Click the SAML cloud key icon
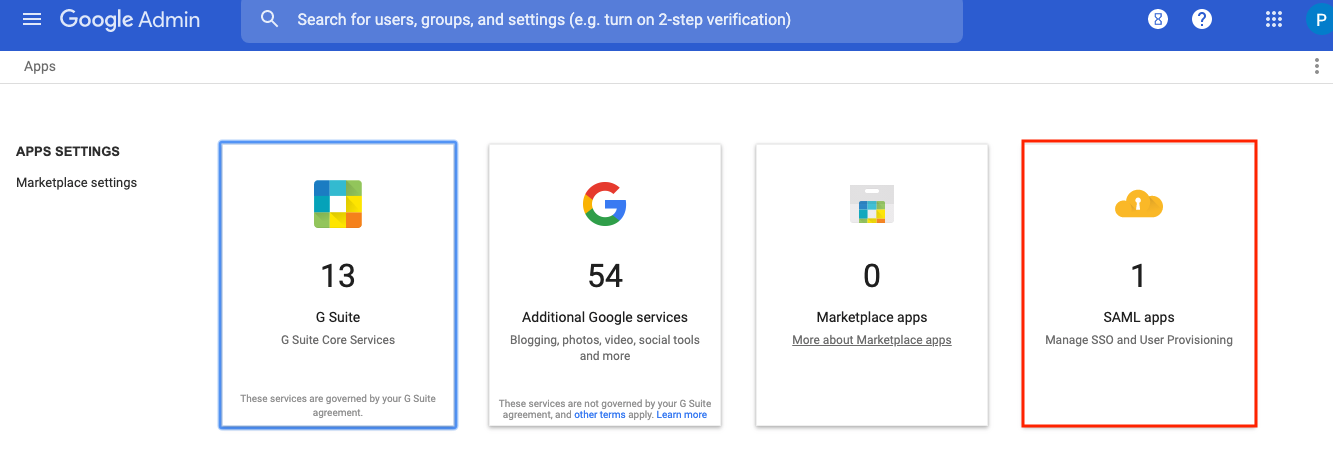 (1139, 205)
